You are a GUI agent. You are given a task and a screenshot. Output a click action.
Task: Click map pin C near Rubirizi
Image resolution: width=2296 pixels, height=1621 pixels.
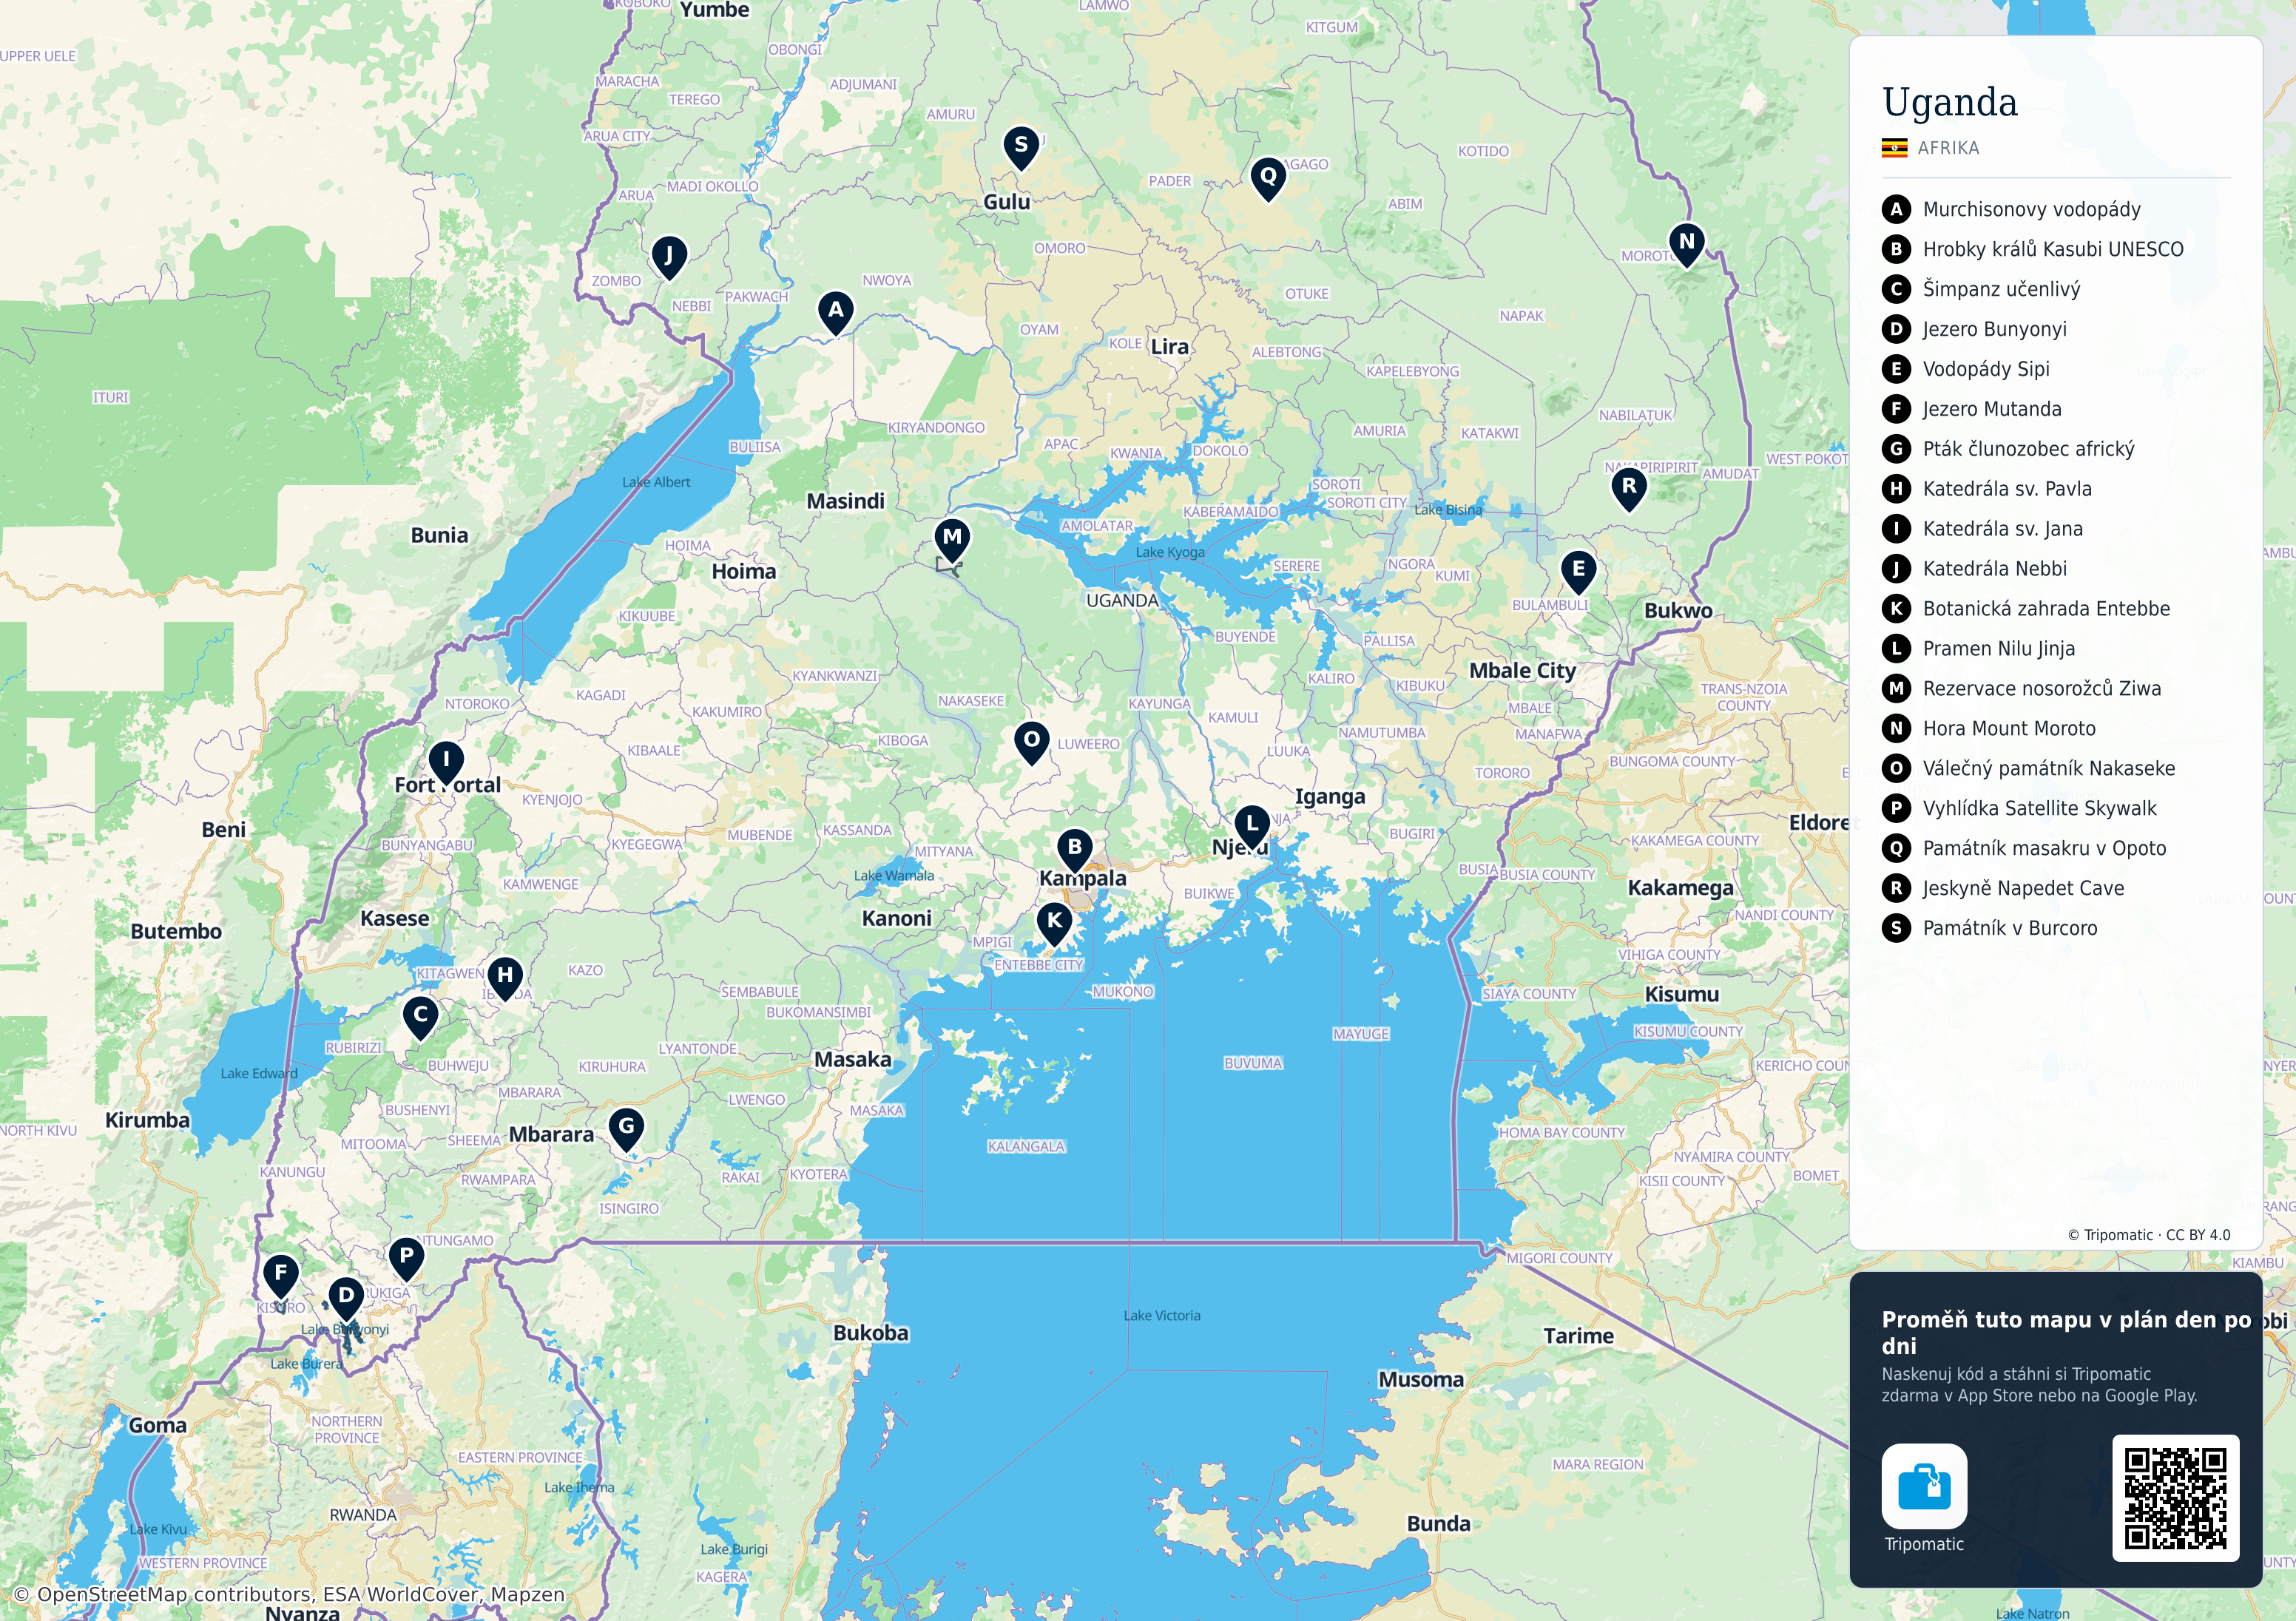click(421, 1017)
